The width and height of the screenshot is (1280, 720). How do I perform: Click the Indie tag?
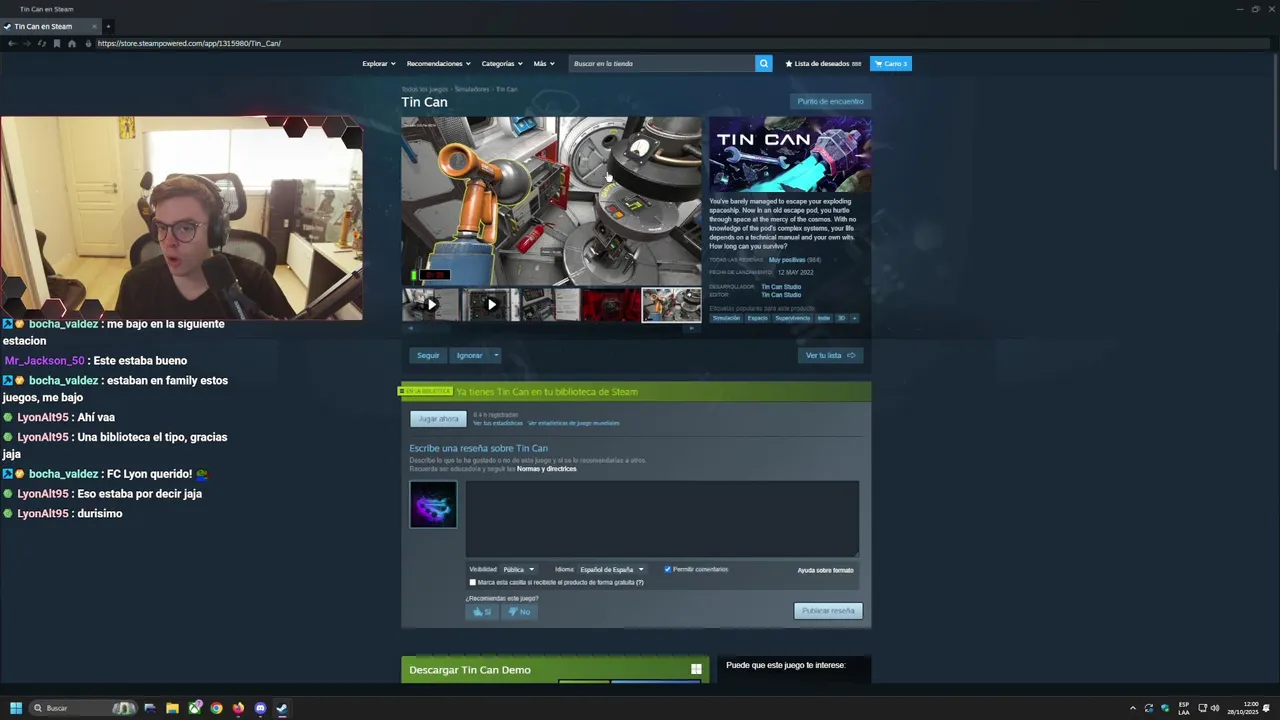click(x=824, y=318)
